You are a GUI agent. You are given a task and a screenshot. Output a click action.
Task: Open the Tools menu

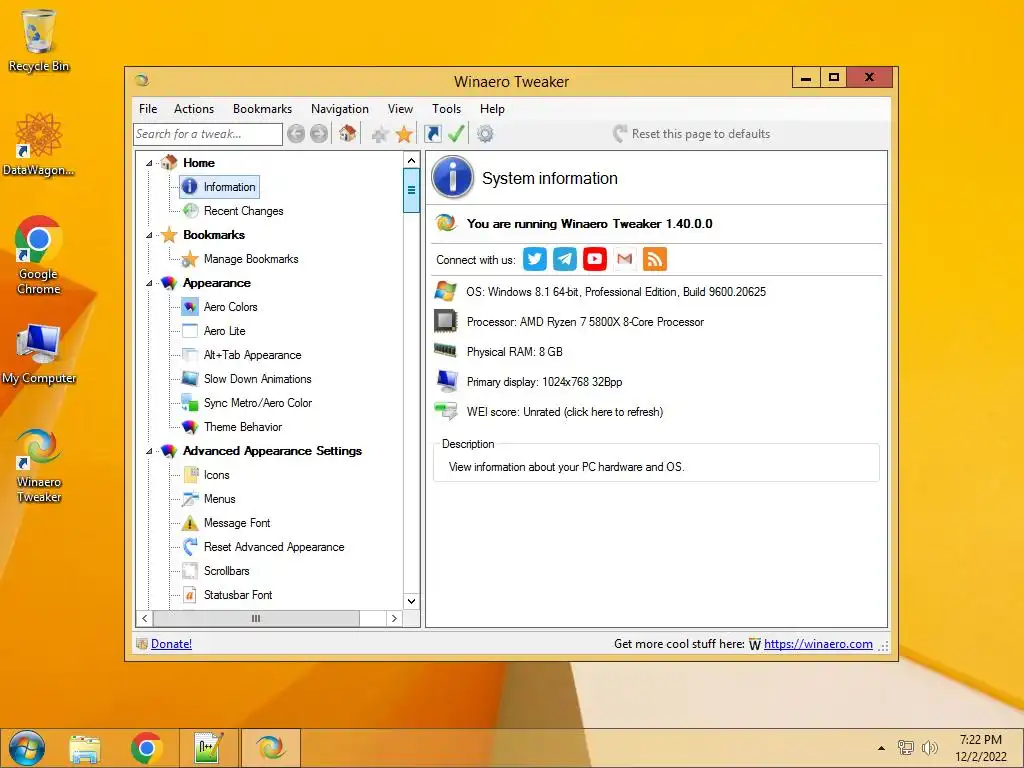coord(447,109)
